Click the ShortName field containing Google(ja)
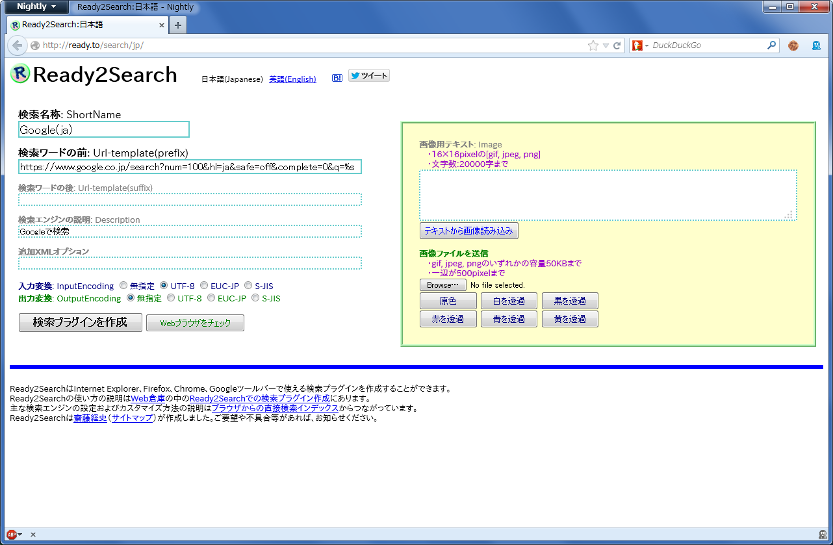The image size is (833, 545). tap(104, 130)
